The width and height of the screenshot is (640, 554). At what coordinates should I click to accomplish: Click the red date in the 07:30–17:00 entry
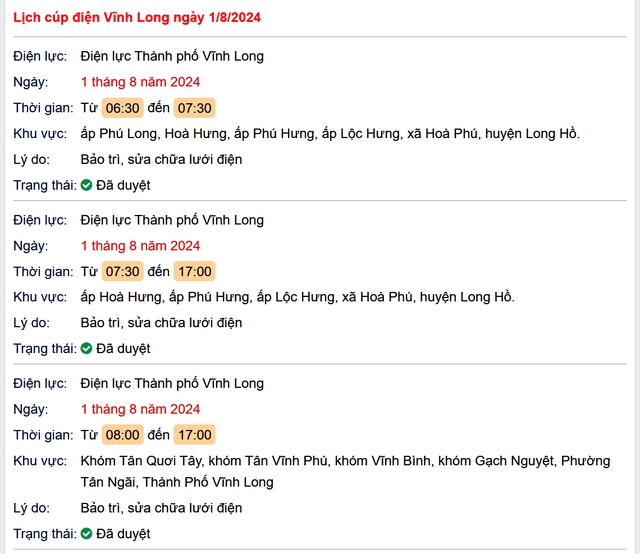point(140,246)
